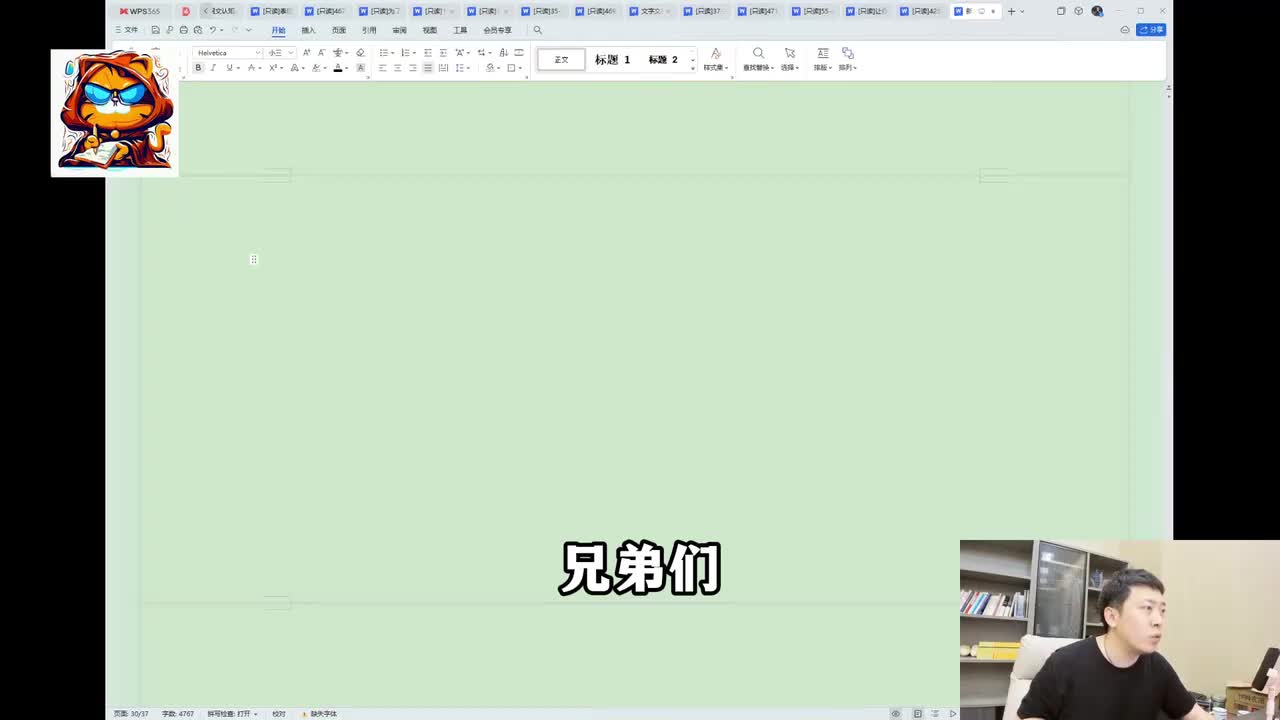Viewport: 1280px width, 720px height.
Task: Open the red D template tab icon
Action: pos(185,11)
